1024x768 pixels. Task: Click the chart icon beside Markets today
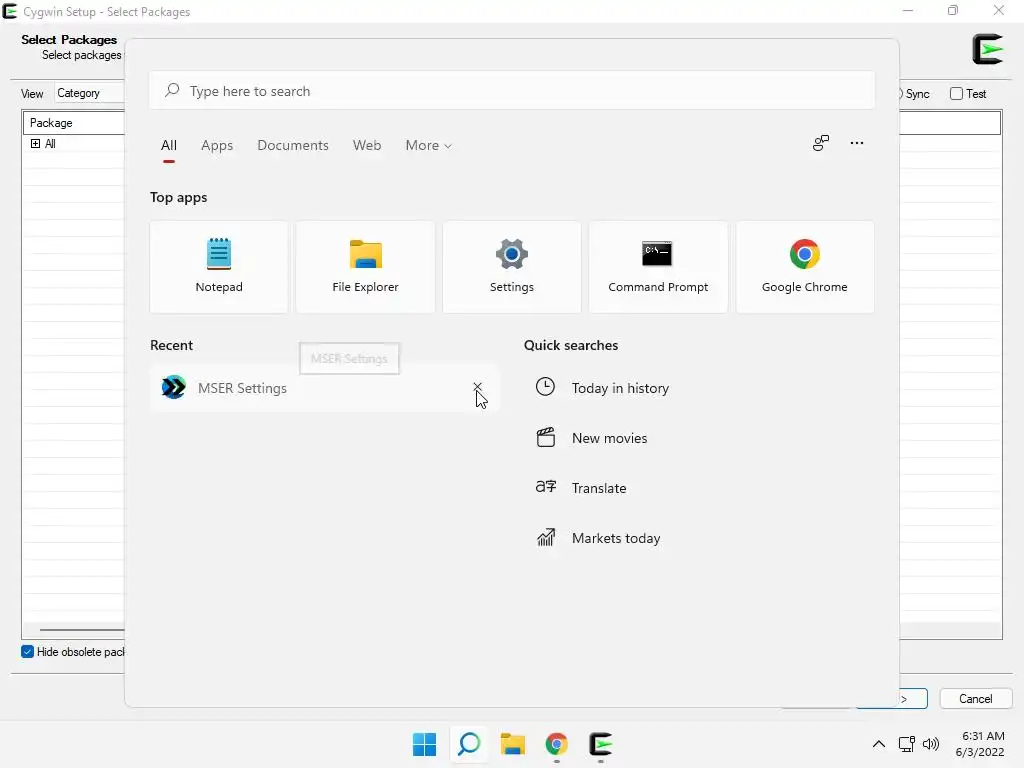click(x=545, y=537)
